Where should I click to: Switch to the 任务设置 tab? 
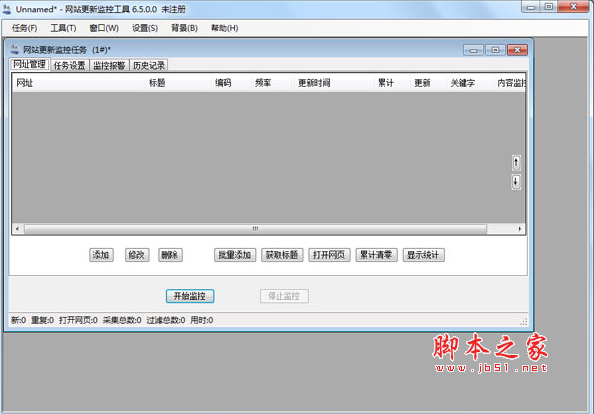click(69, 65)
